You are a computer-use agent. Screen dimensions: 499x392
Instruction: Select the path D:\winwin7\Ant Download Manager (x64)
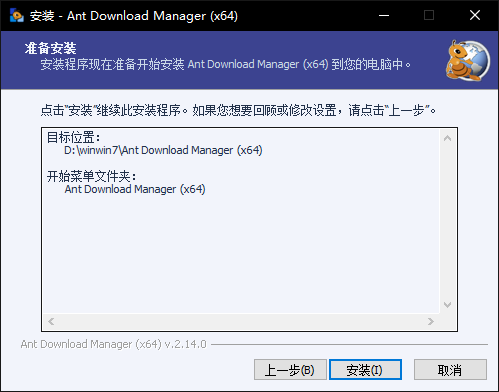[163, 150]
